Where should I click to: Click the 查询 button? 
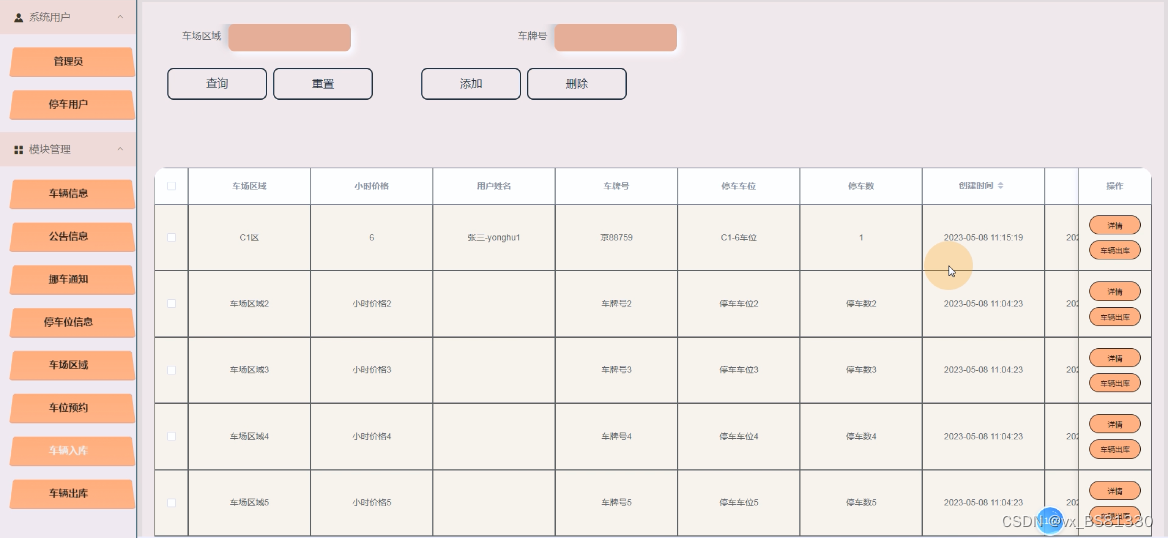click(217, 84)
